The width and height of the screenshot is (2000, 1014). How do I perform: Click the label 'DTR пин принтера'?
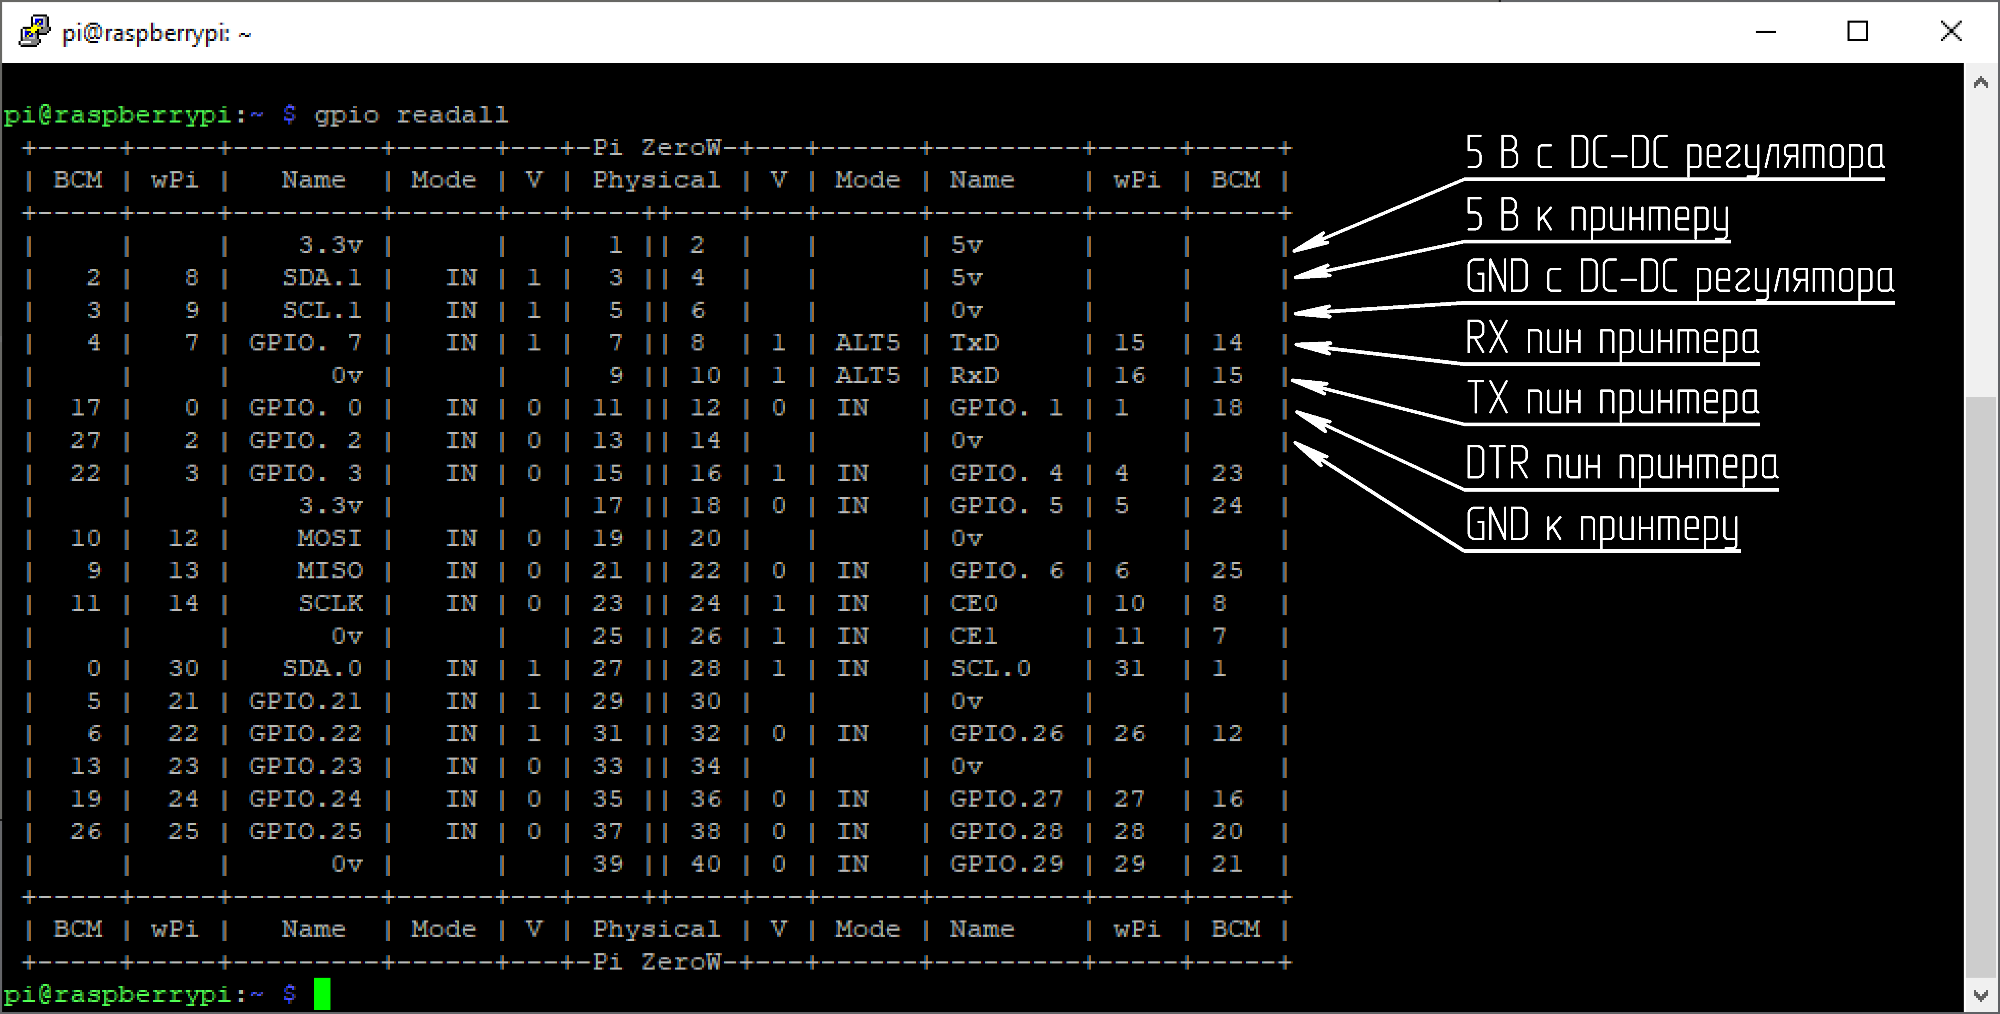1621,465
